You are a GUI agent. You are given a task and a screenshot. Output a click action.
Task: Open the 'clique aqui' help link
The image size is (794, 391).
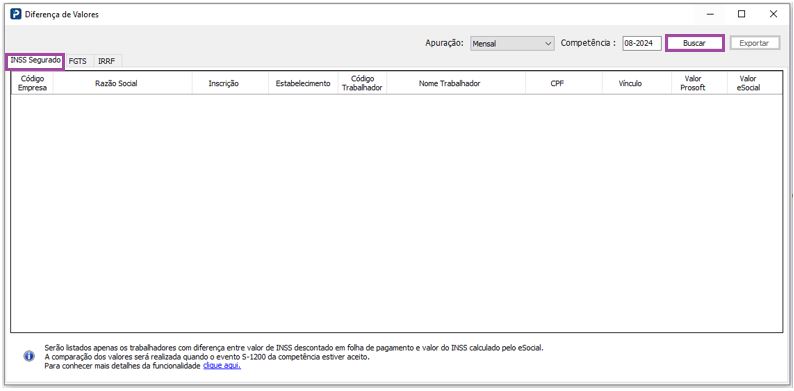click(222, 366)
